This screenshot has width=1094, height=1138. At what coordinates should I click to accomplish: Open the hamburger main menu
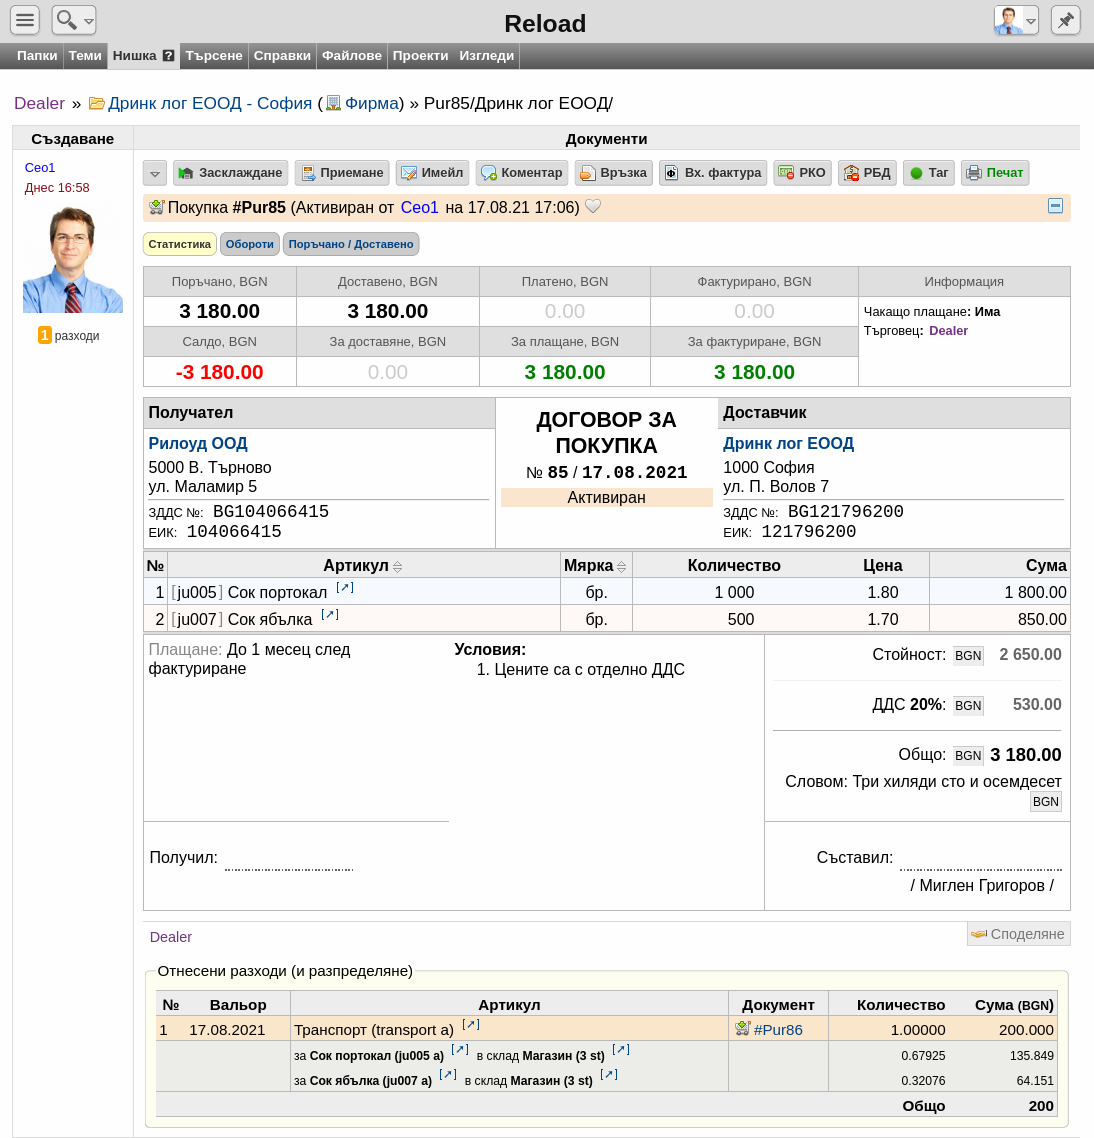tap(25, 20)
